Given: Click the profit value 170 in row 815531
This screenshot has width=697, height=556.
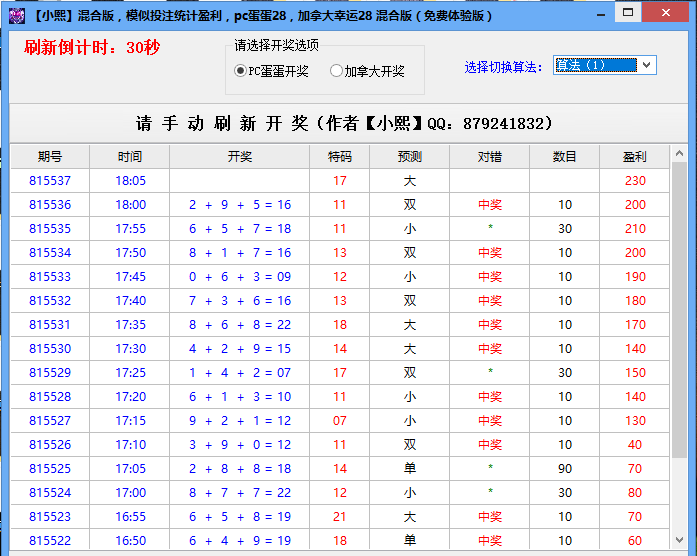Looking at the screenshot, I should point(635,325).
